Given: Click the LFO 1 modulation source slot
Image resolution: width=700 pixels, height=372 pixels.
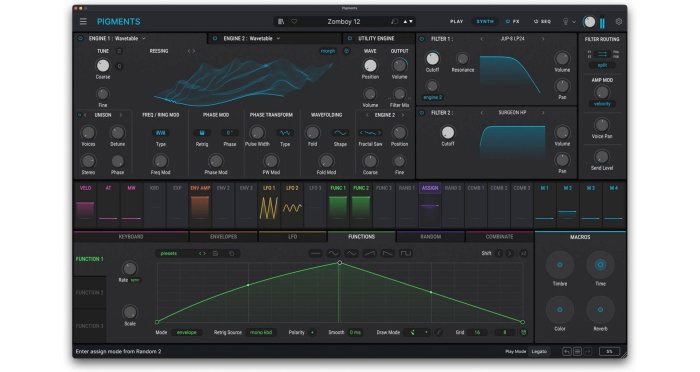Looking at the screenshot, I should pyautogui.click(x=269, y=204).
